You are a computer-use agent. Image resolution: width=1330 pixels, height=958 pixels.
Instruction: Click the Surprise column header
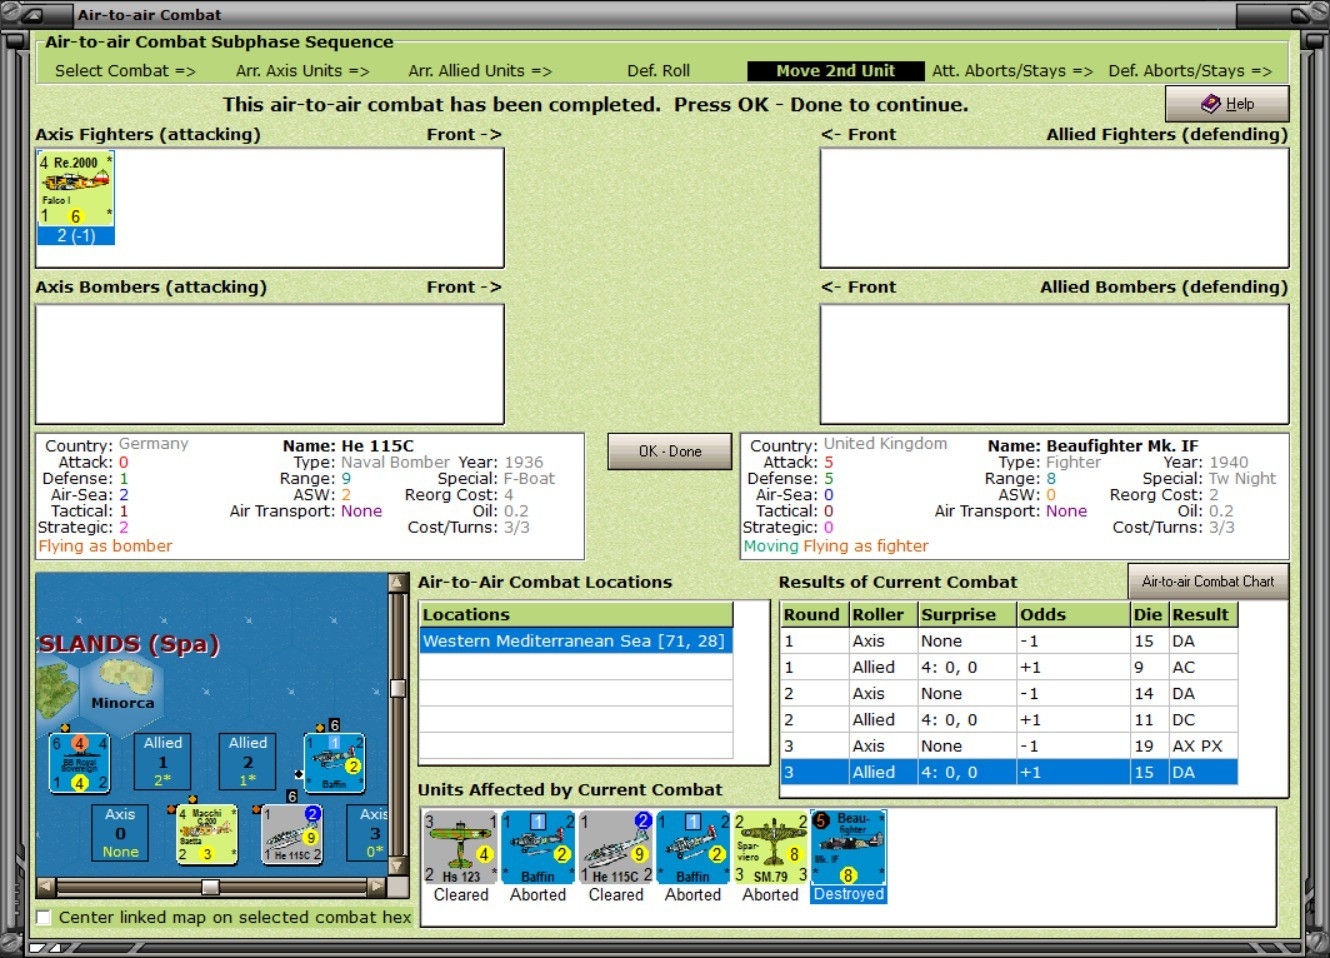coord(967,614)
